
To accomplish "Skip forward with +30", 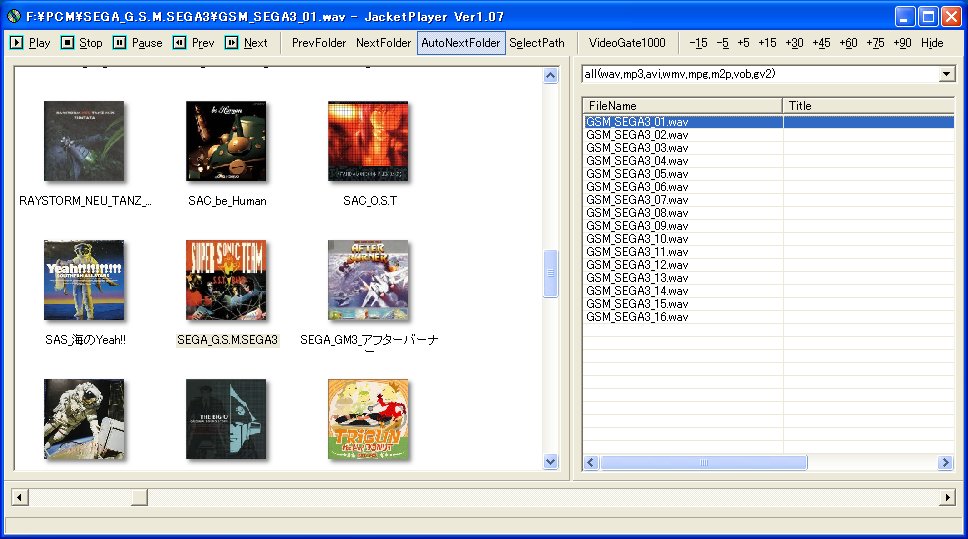I will pos(794,43).
